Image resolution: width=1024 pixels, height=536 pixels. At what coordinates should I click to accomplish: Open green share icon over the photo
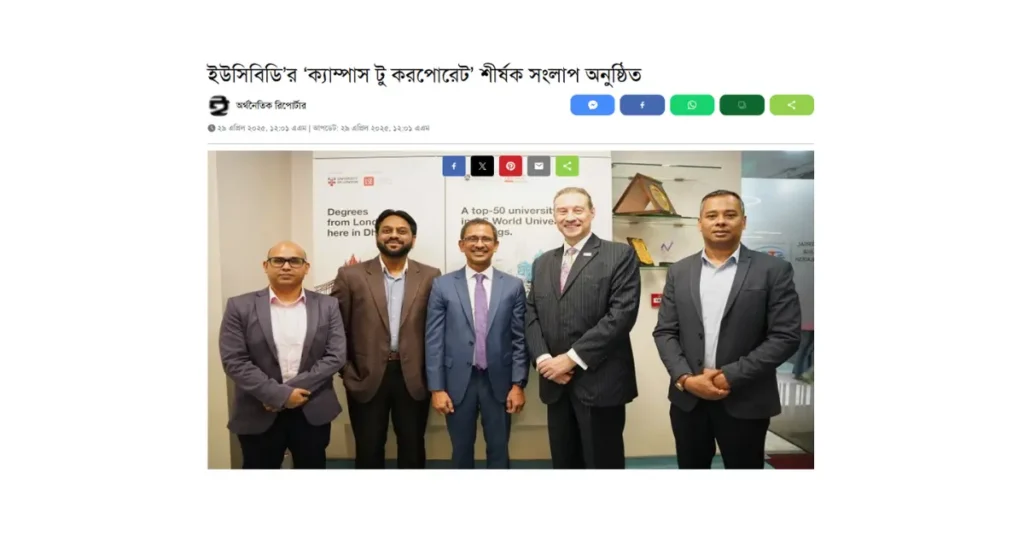567,166
